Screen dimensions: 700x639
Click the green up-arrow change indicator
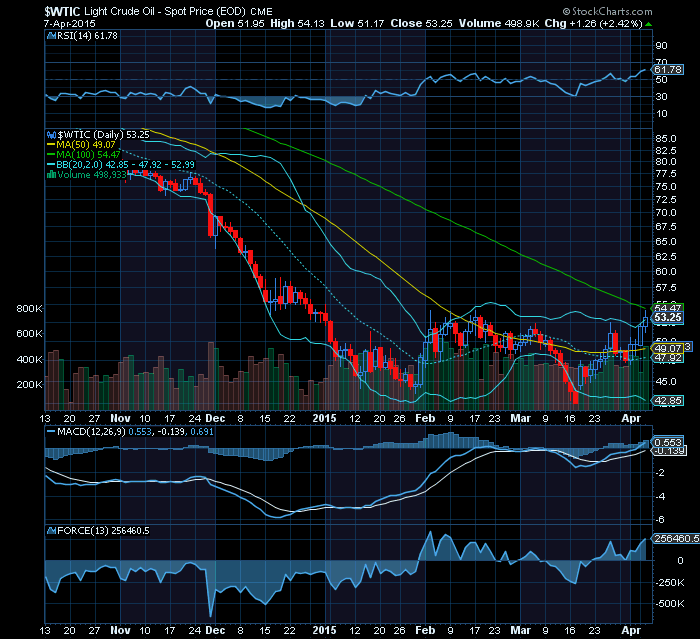pyautogui.click(x=648, y=24)
